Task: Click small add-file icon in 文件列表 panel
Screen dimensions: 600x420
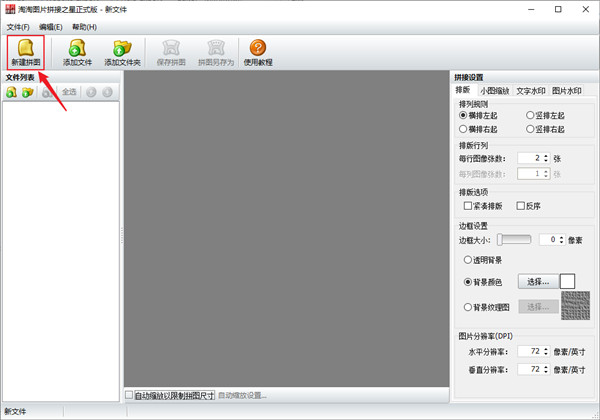Action: click(x=11, y=93)
